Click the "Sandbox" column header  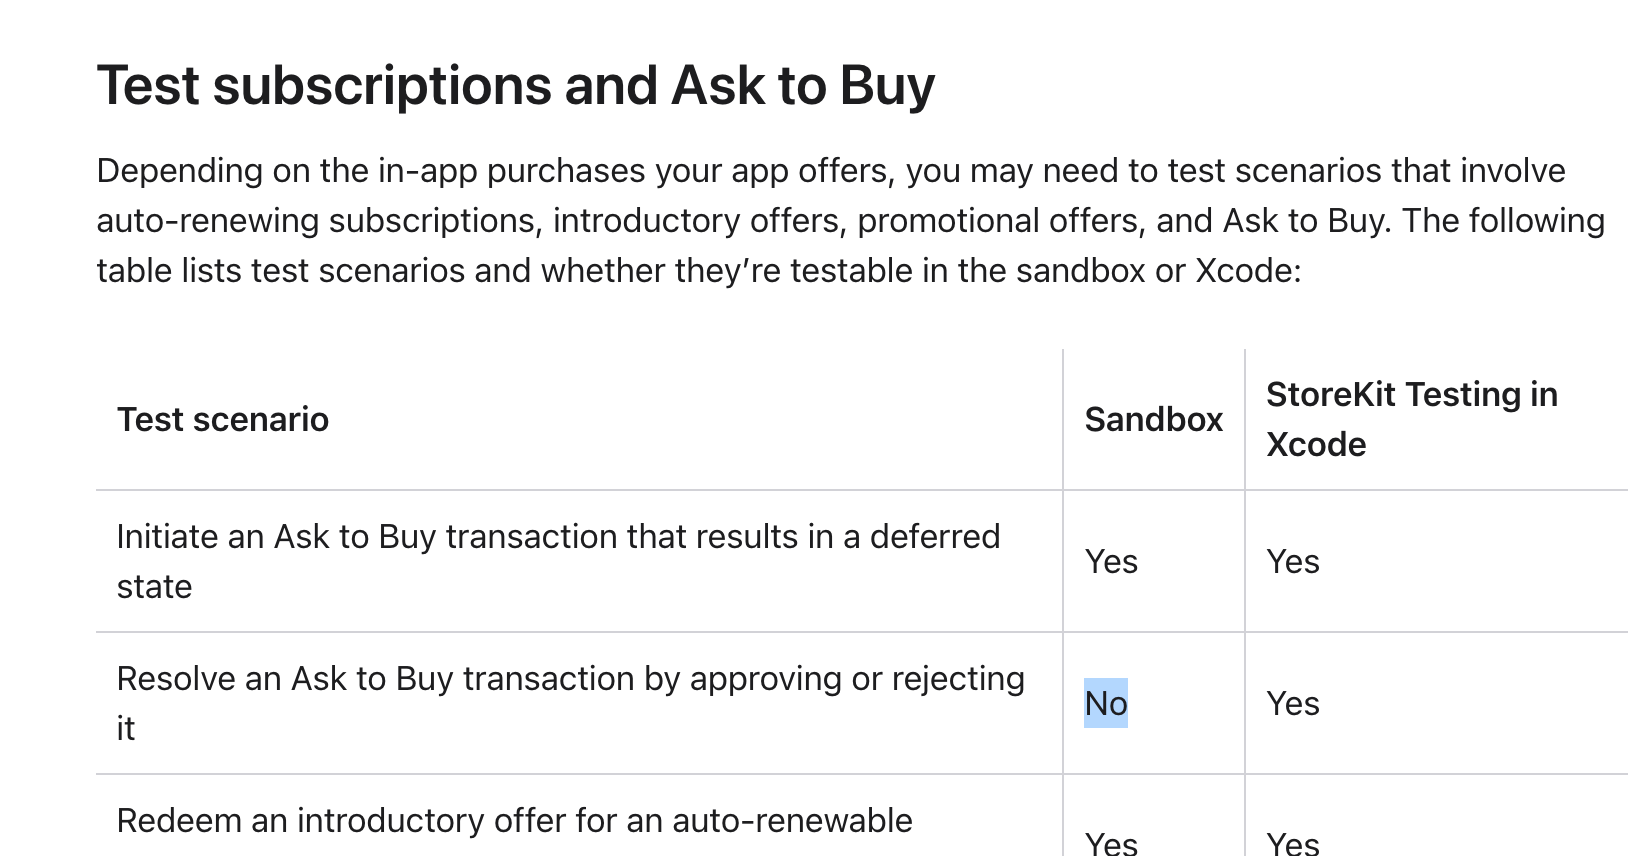[x=1153, y=420]
